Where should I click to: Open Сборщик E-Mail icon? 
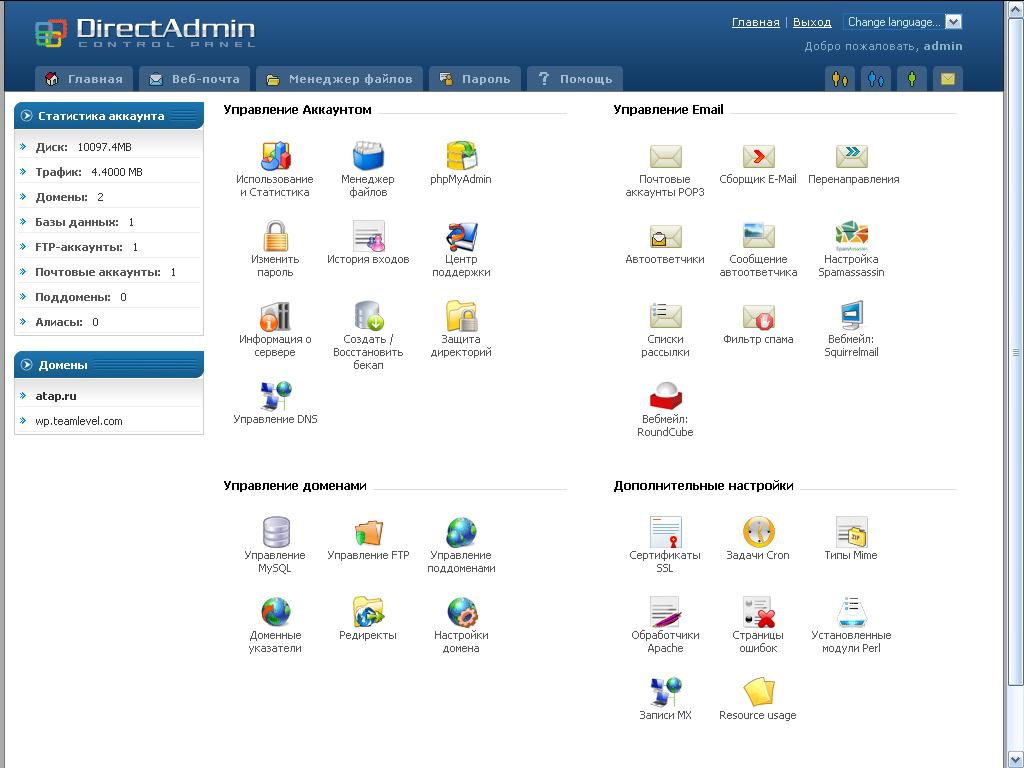tap(758, 156)
